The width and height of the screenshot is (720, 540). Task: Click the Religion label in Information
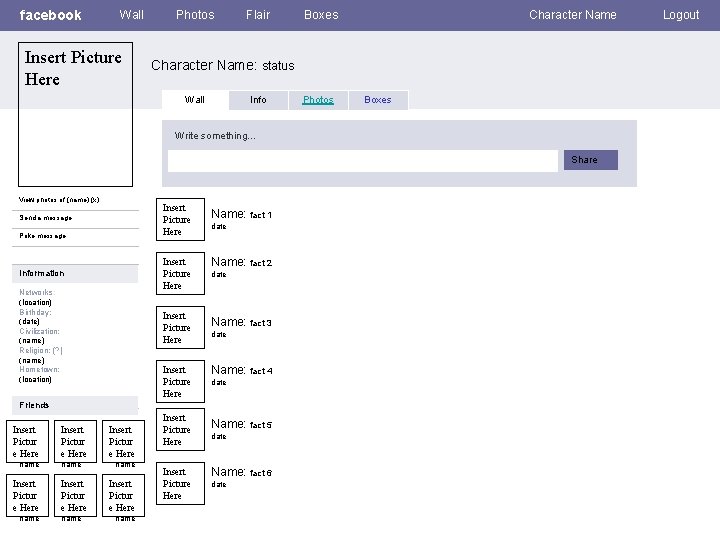[41, 350]
